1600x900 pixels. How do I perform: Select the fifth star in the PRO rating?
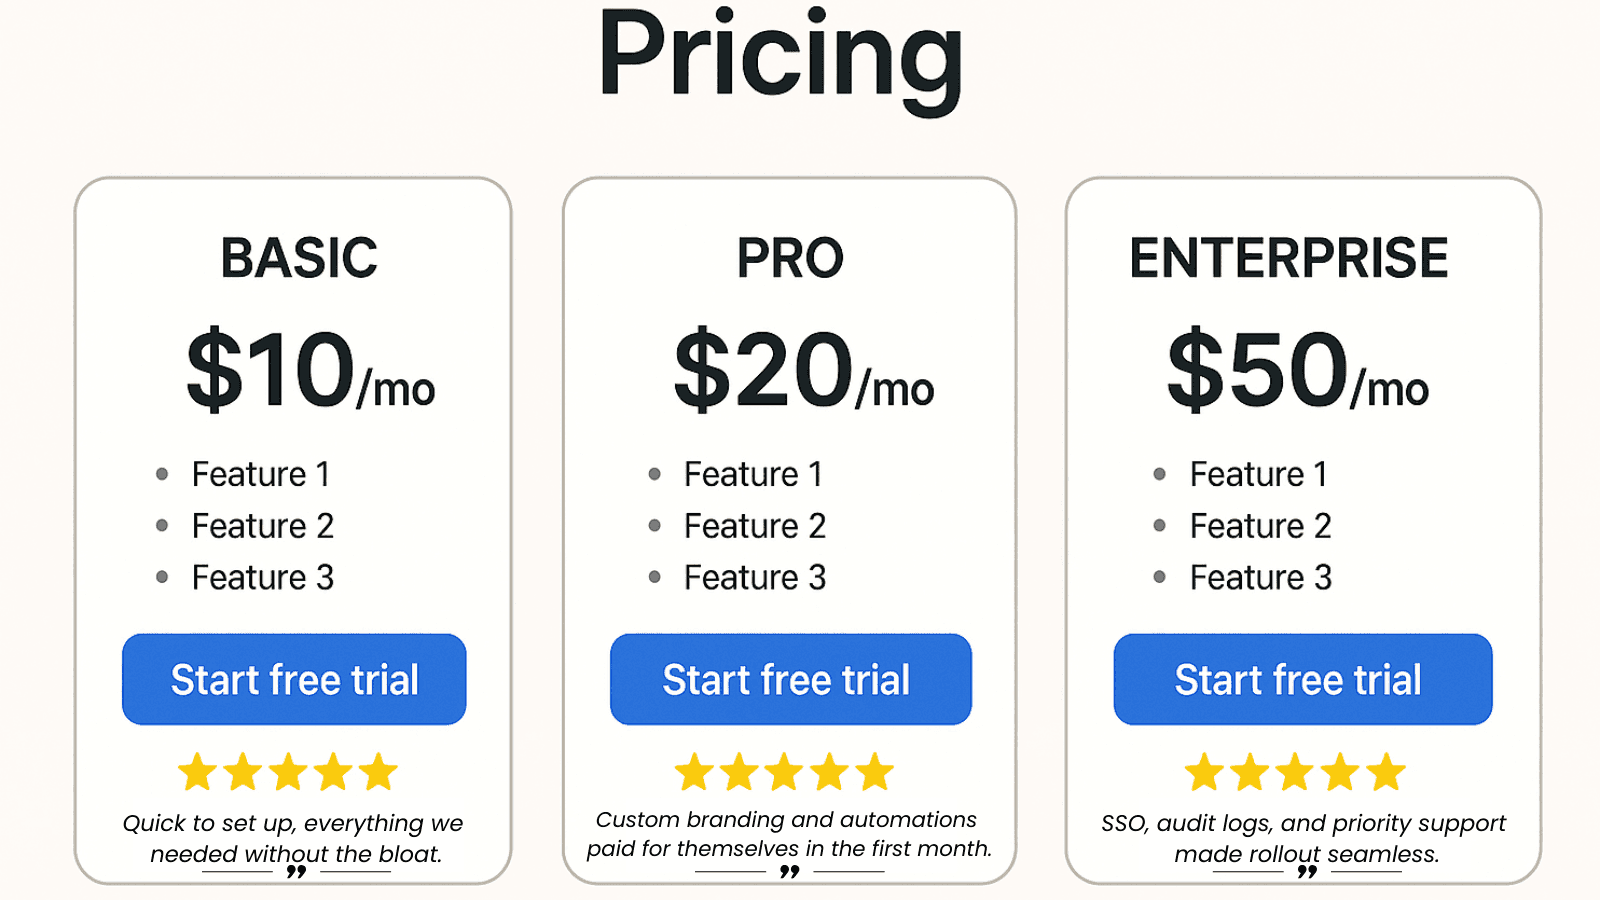[876, 771]
